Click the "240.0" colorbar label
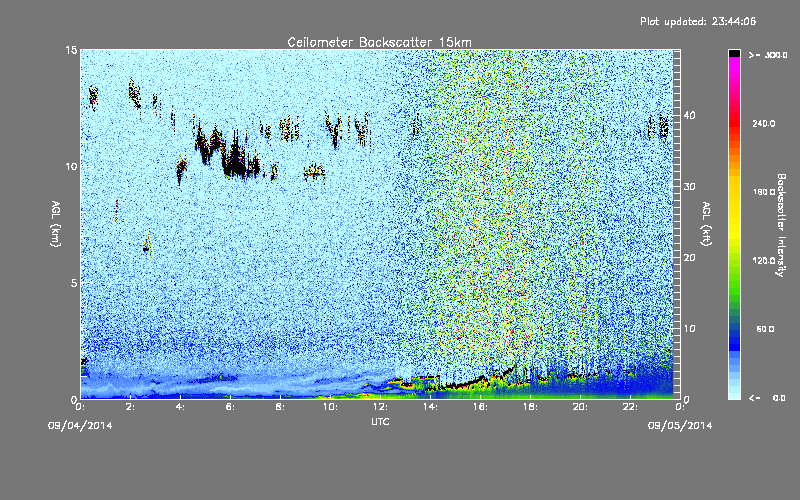Viewport: 800px width, 500px height. click(x=764, y=124)
